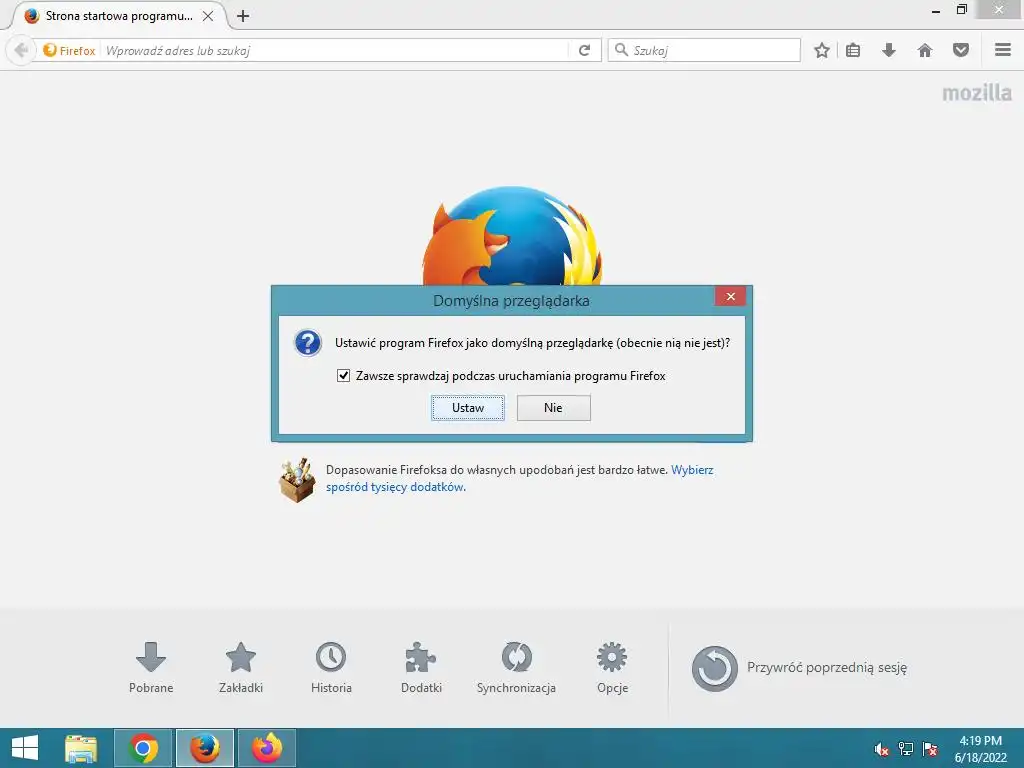Open Pobrane downloads shortcut
Screen dimensions: 1024x768
(x=151, y=667)
